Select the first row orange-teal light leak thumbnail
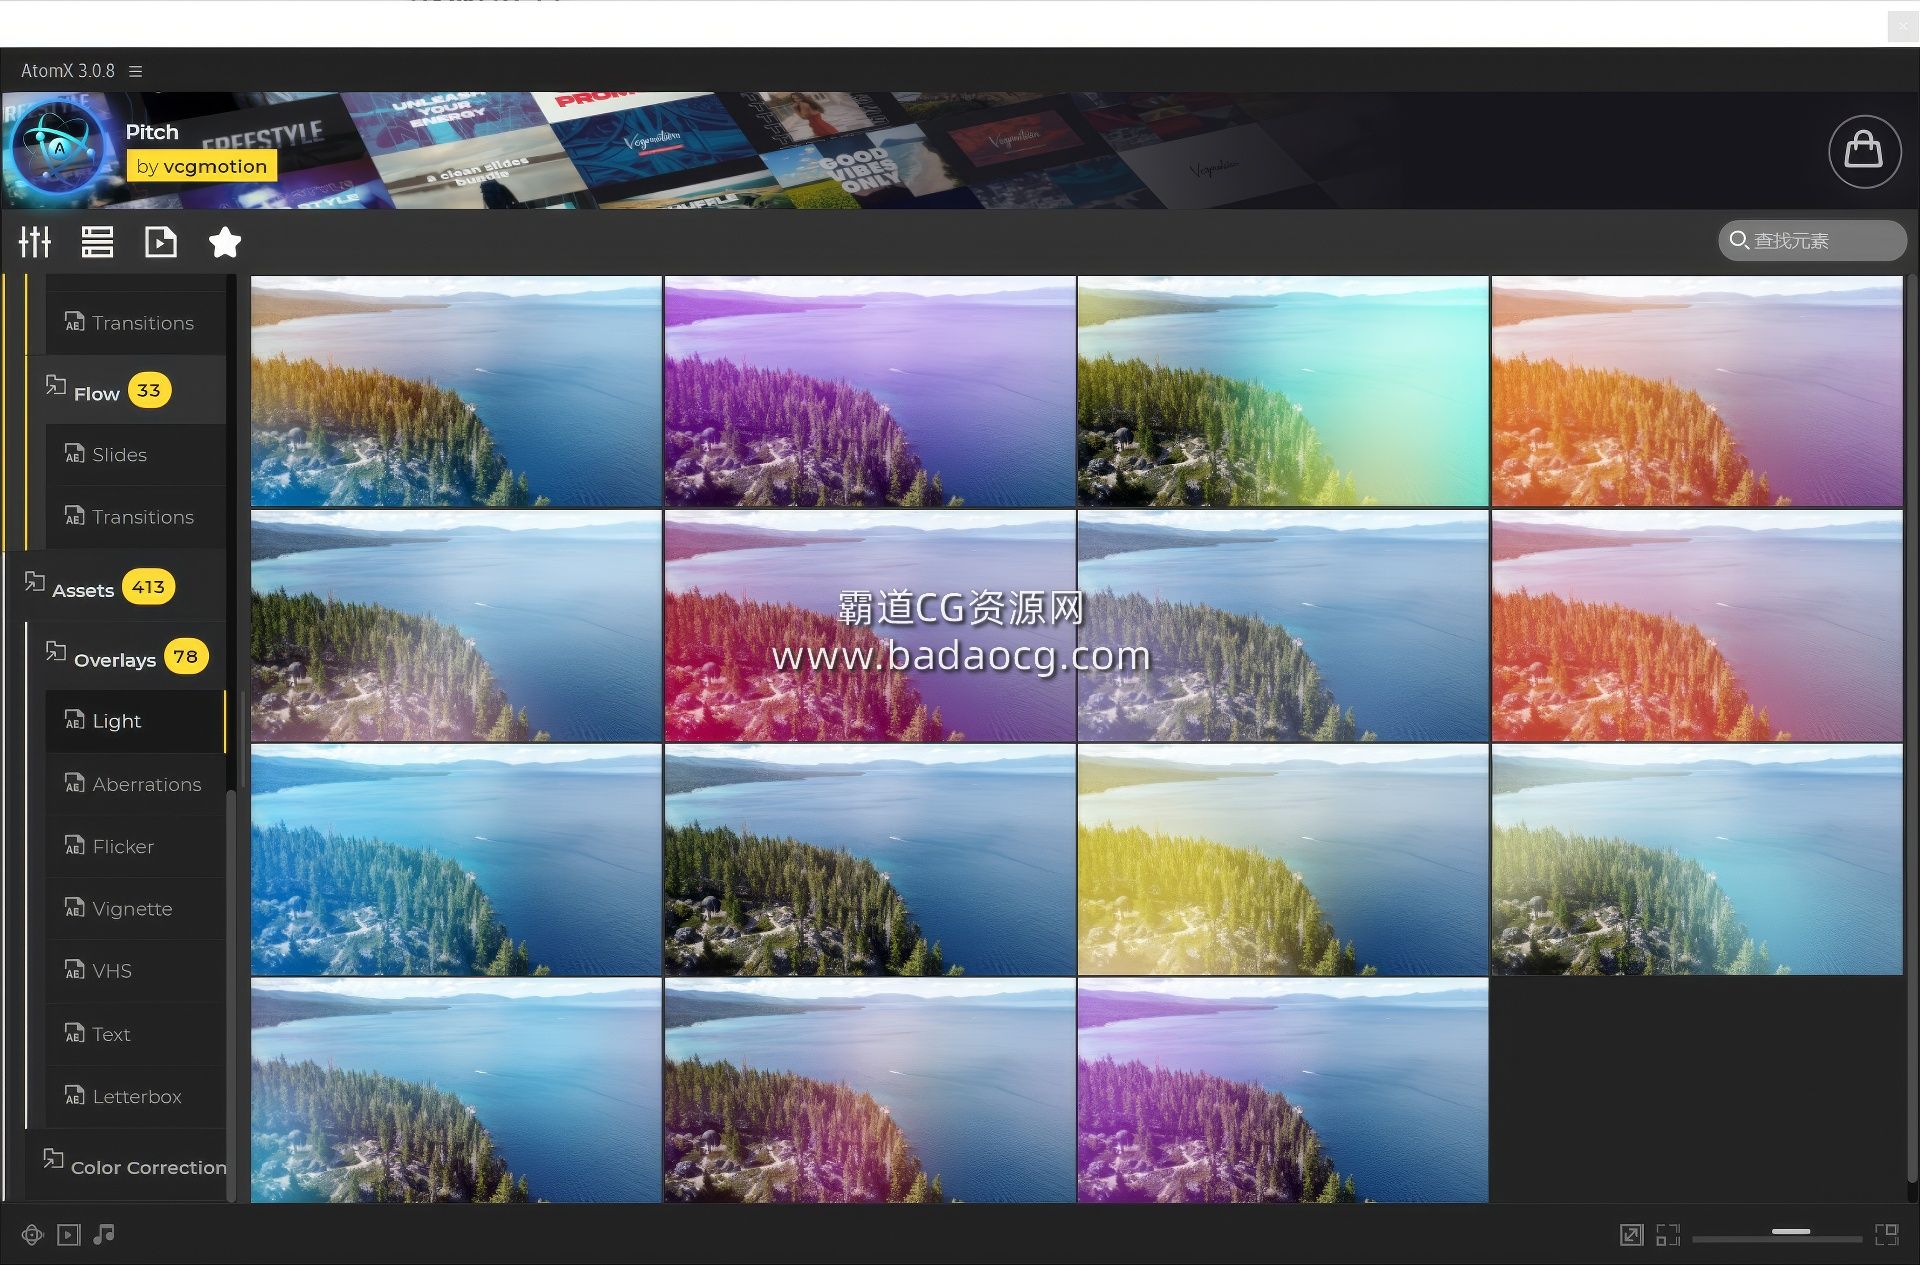The width and height of the screenshot is (1920, 1265). click(x=456, y=391)
